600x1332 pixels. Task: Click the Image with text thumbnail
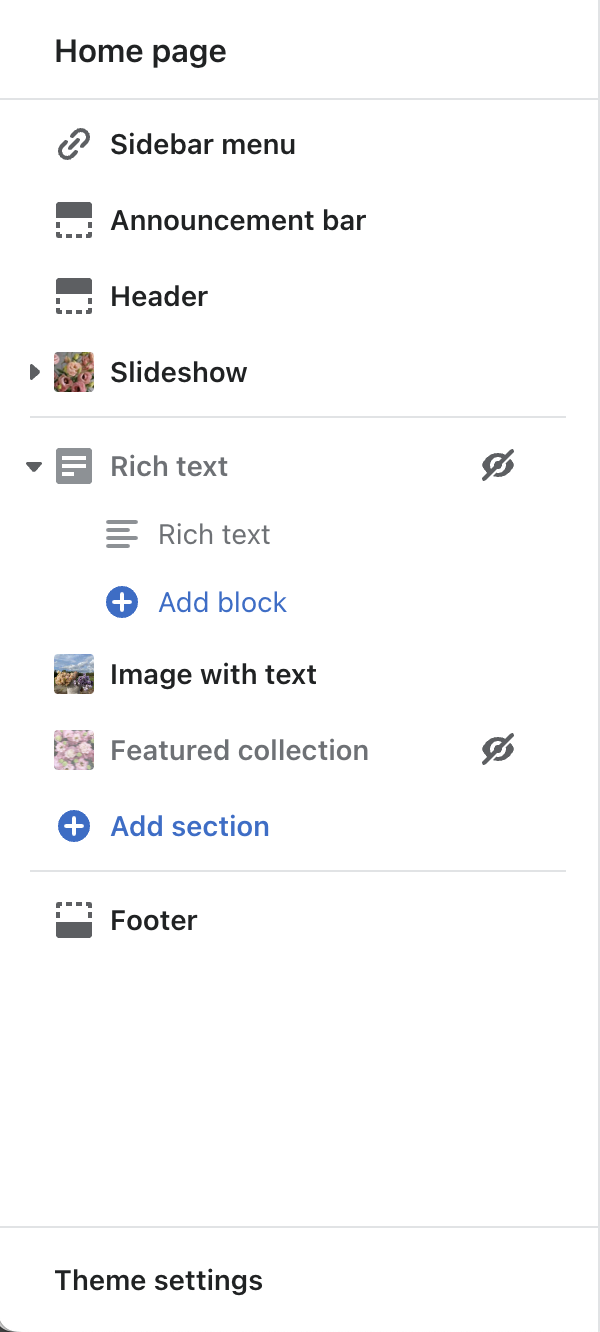(73, 675)
